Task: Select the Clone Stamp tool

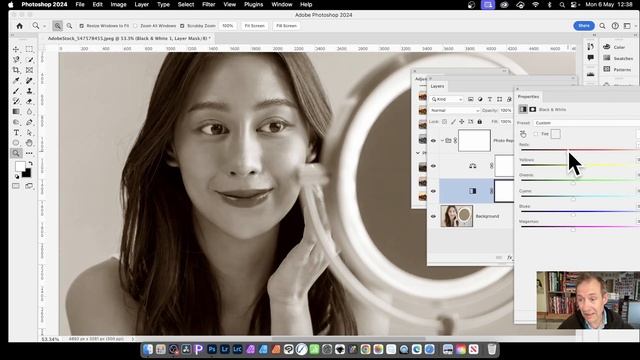Action: click(29, 91)
